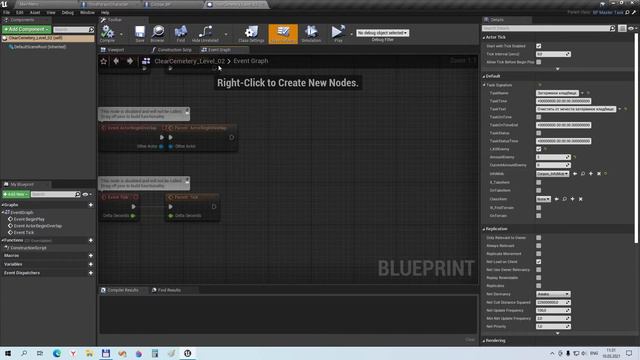Toggle Net Use Owner Relevancy checkbox
Image resolution: width=640 pixels, height=360 pixels.
point(538,270)
